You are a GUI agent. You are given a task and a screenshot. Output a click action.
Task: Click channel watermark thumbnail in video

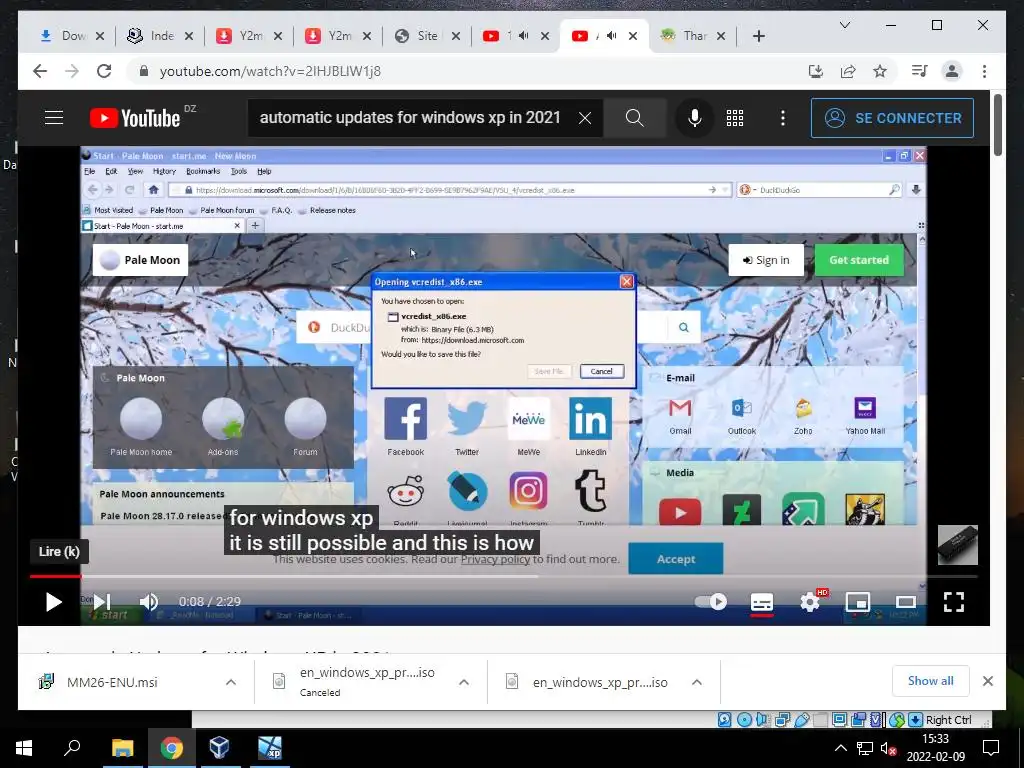[x=957, y=545]
